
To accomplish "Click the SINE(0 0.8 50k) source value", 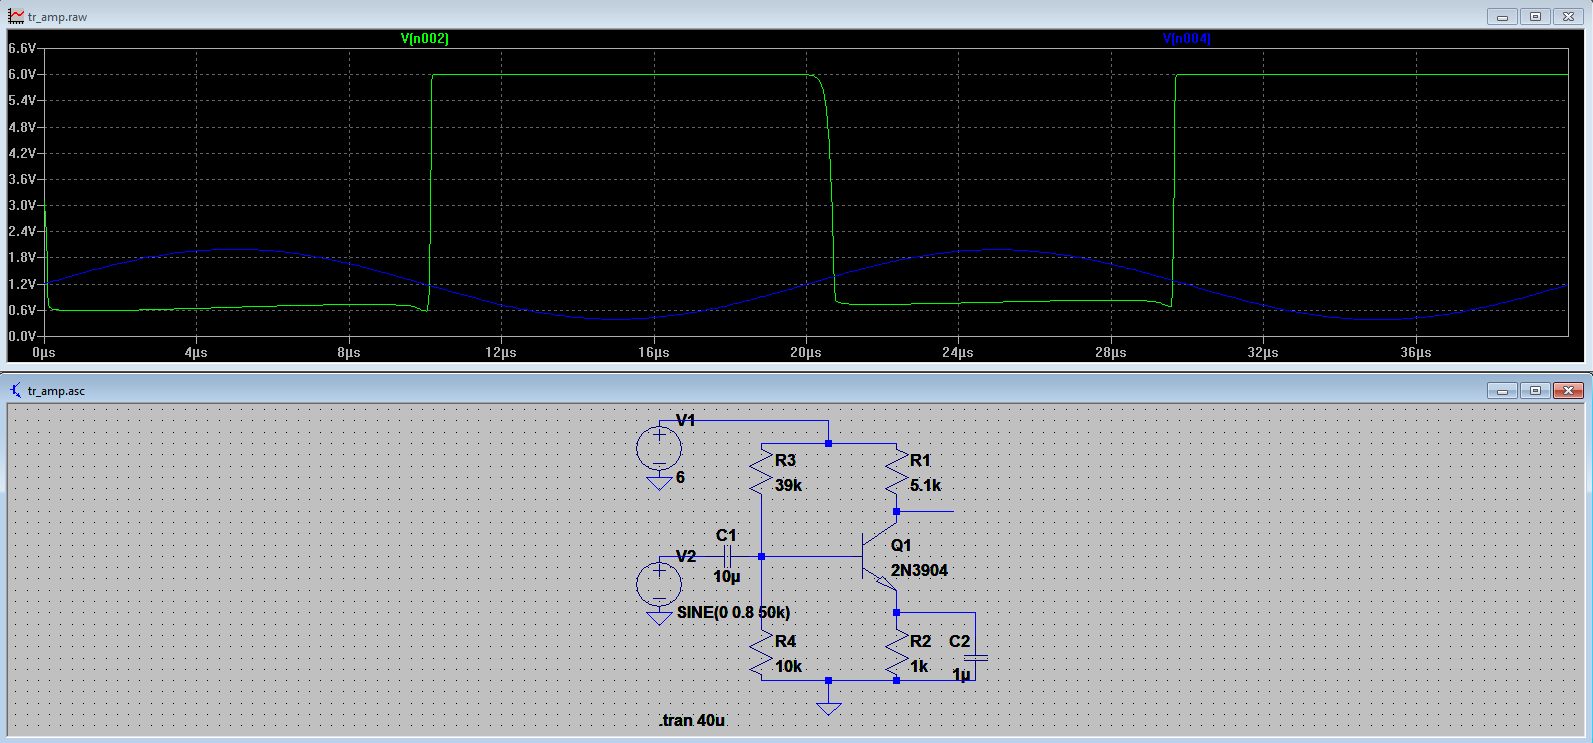I will tap(733, 612).
